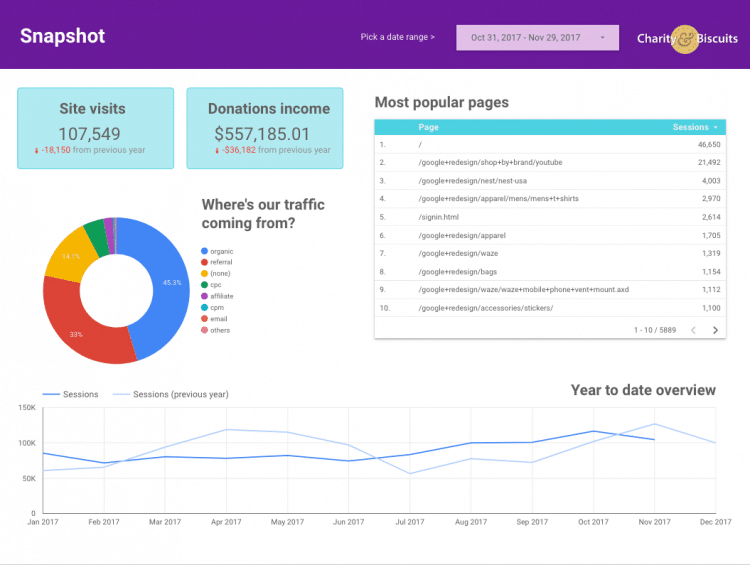Click the cpm legend color dot
This screenshot has width=750, height=565.
pos(204,308)
